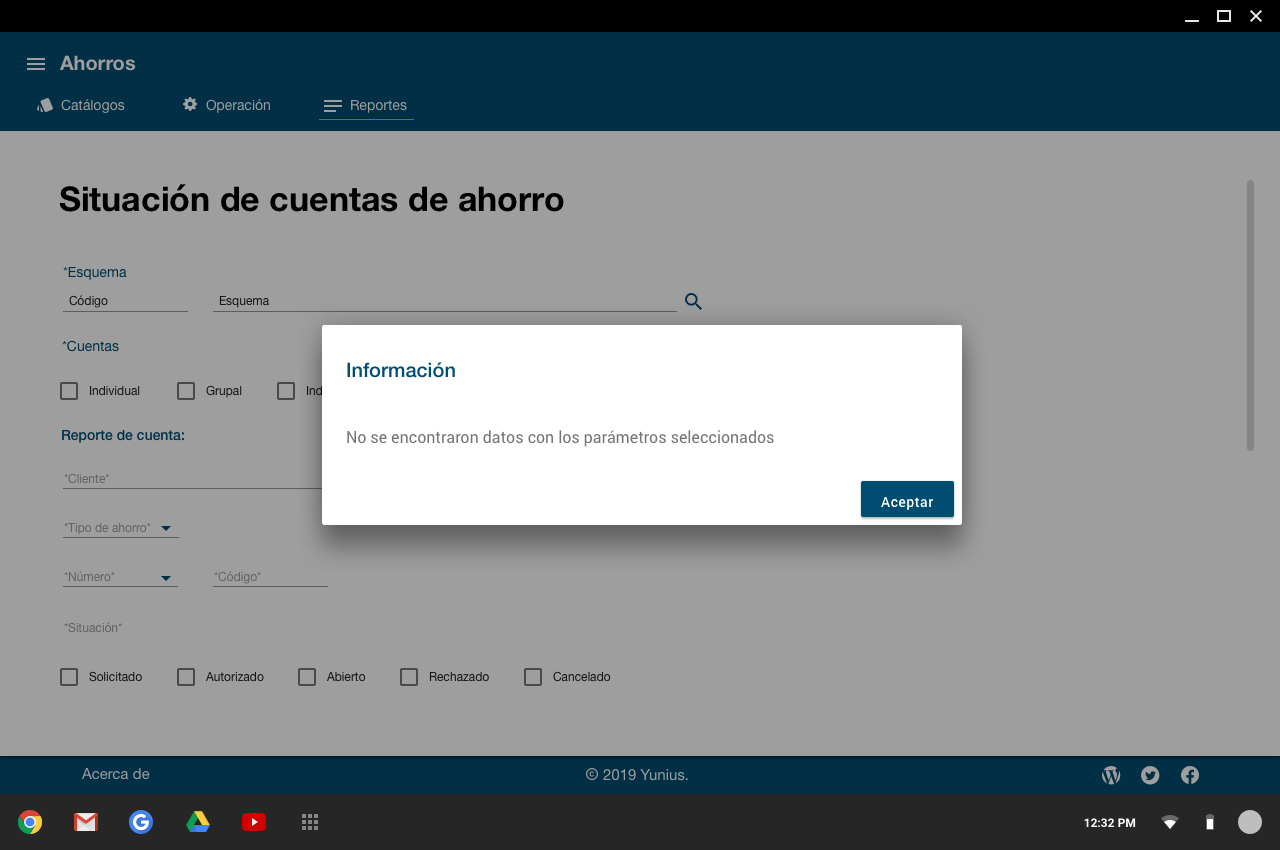Launch Gmail from the shelf
The image size is (1280, 850).
click(86, 822)
